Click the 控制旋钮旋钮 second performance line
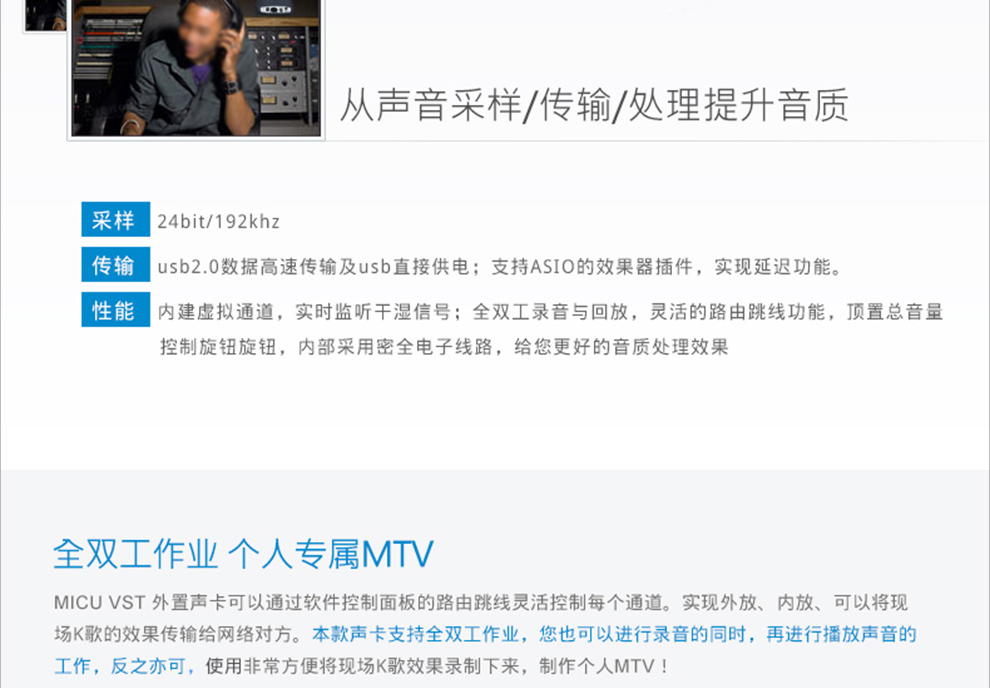Viewport: 990px width, 688px height. coord(444,347)
